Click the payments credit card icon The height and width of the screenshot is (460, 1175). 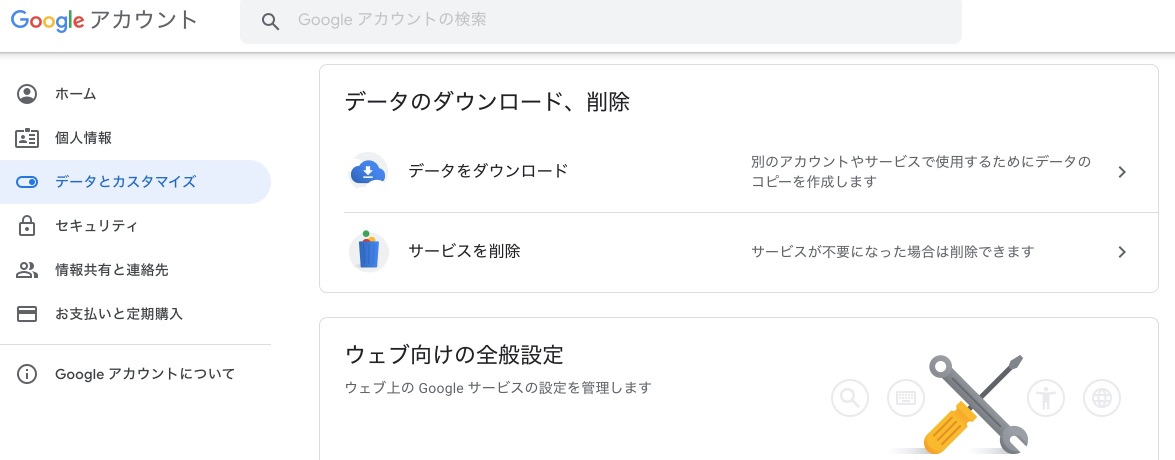click(x=27, y=314)
